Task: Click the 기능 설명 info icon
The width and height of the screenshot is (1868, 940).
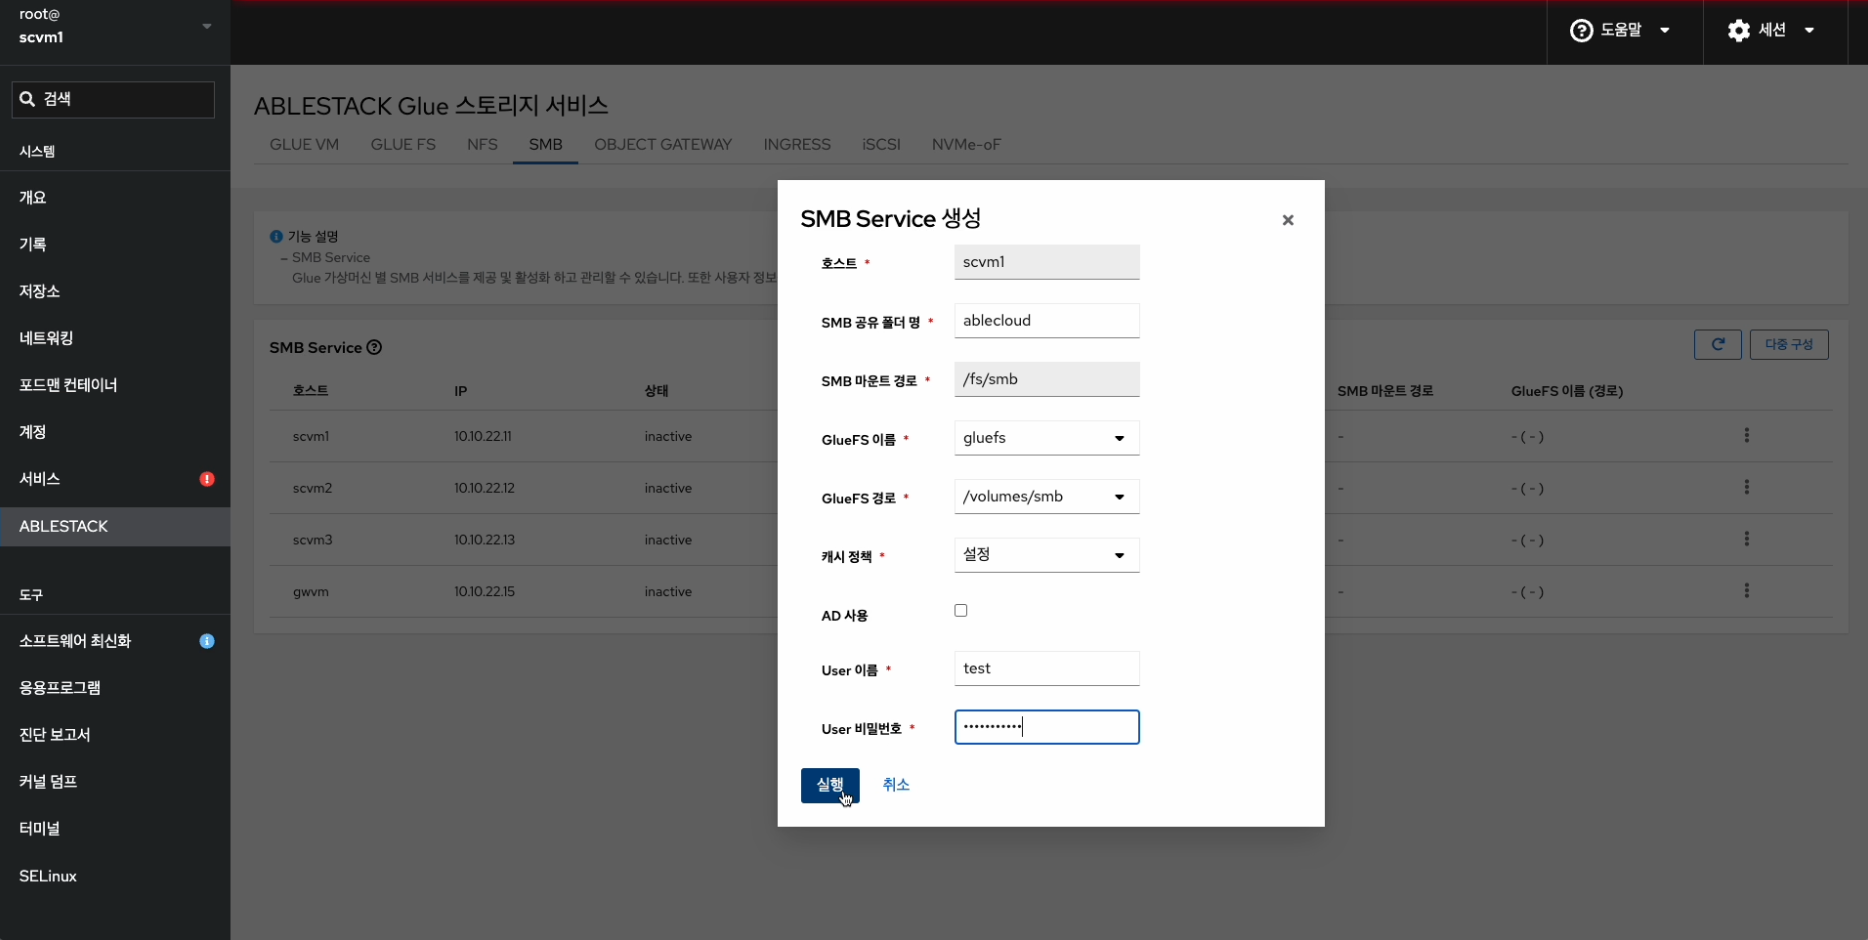Action: click(276, 237)
